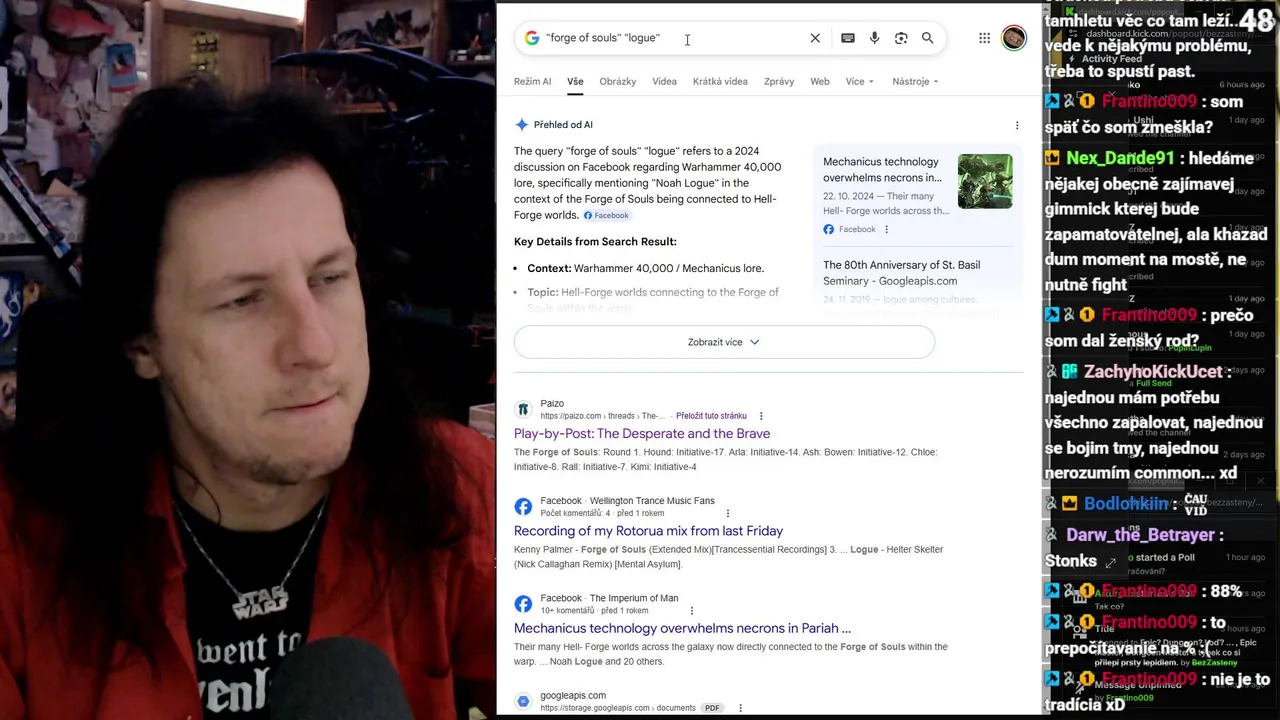Click the magnifier search submit icon
Image resolution: width=1280 pixels, height=720 pixels.
pyautogui.click(x=928, y=38)
